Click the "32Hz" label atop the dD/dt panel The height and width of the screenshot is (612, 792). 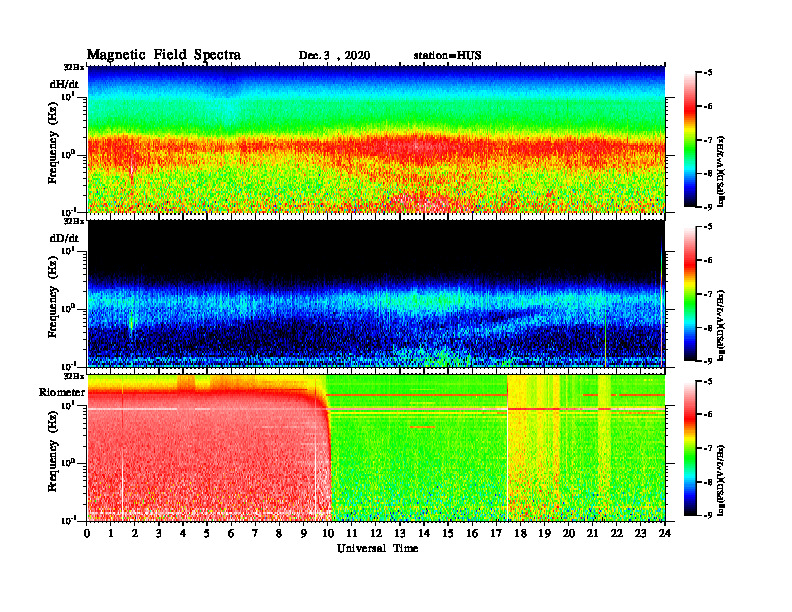tap(74, 221)
